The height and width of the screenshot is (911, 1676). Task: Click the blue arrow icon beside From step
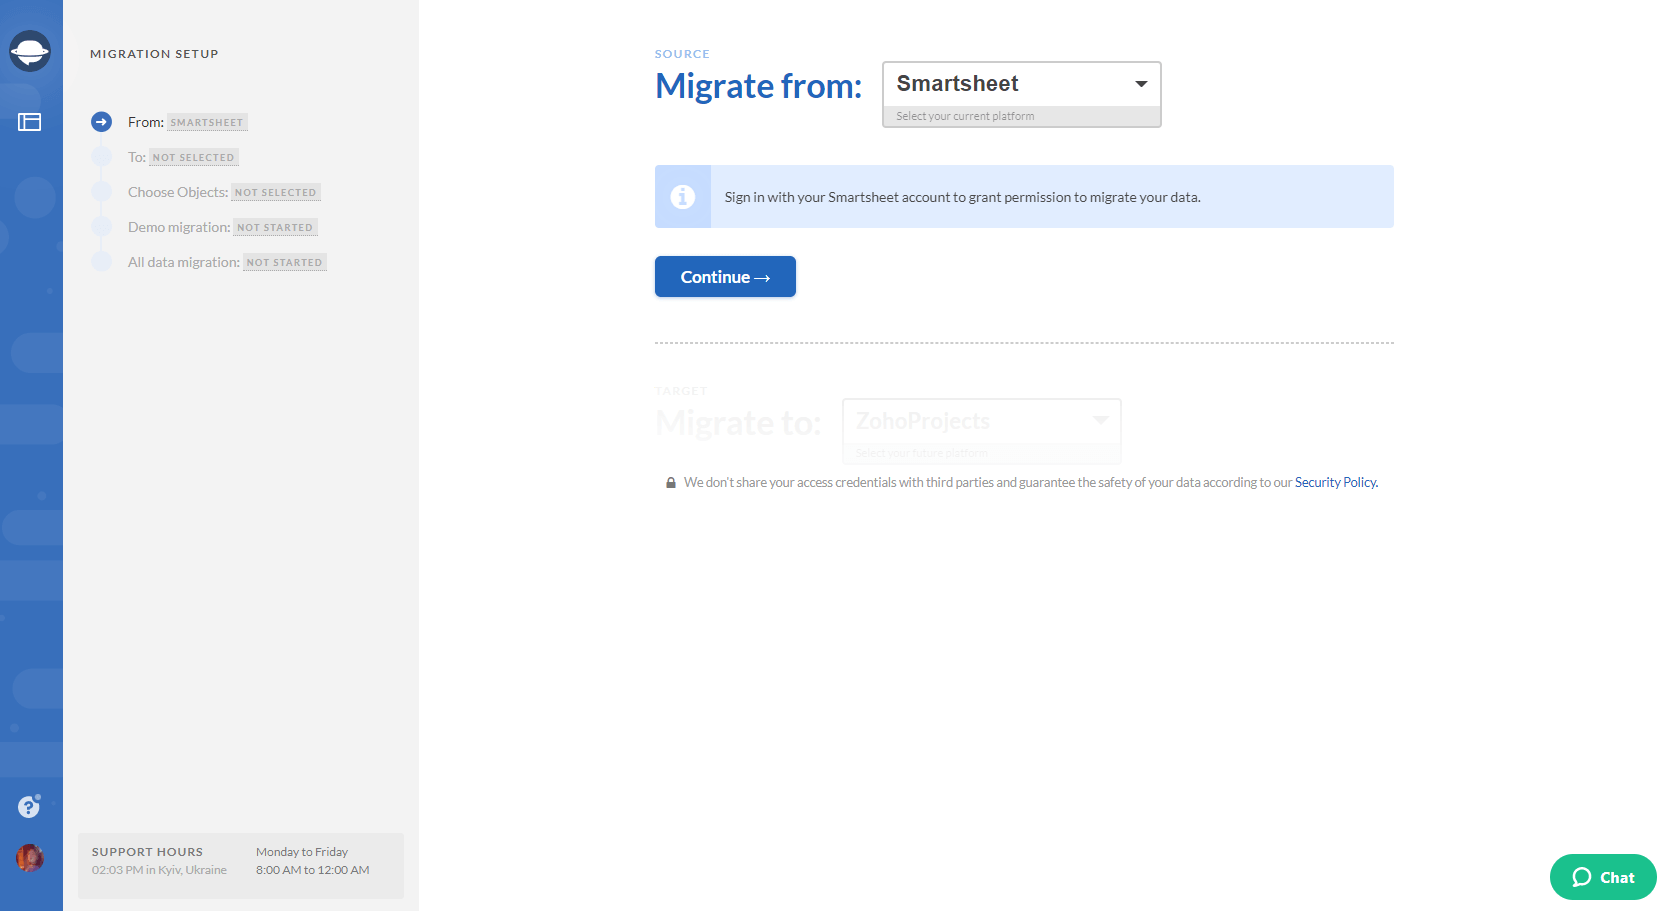coord(101,122)
